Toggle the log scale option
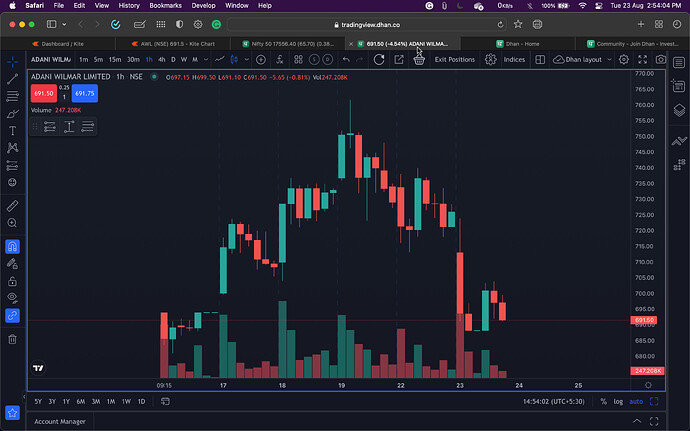This screenshot has height=431, width=690. tap(618, 402)
